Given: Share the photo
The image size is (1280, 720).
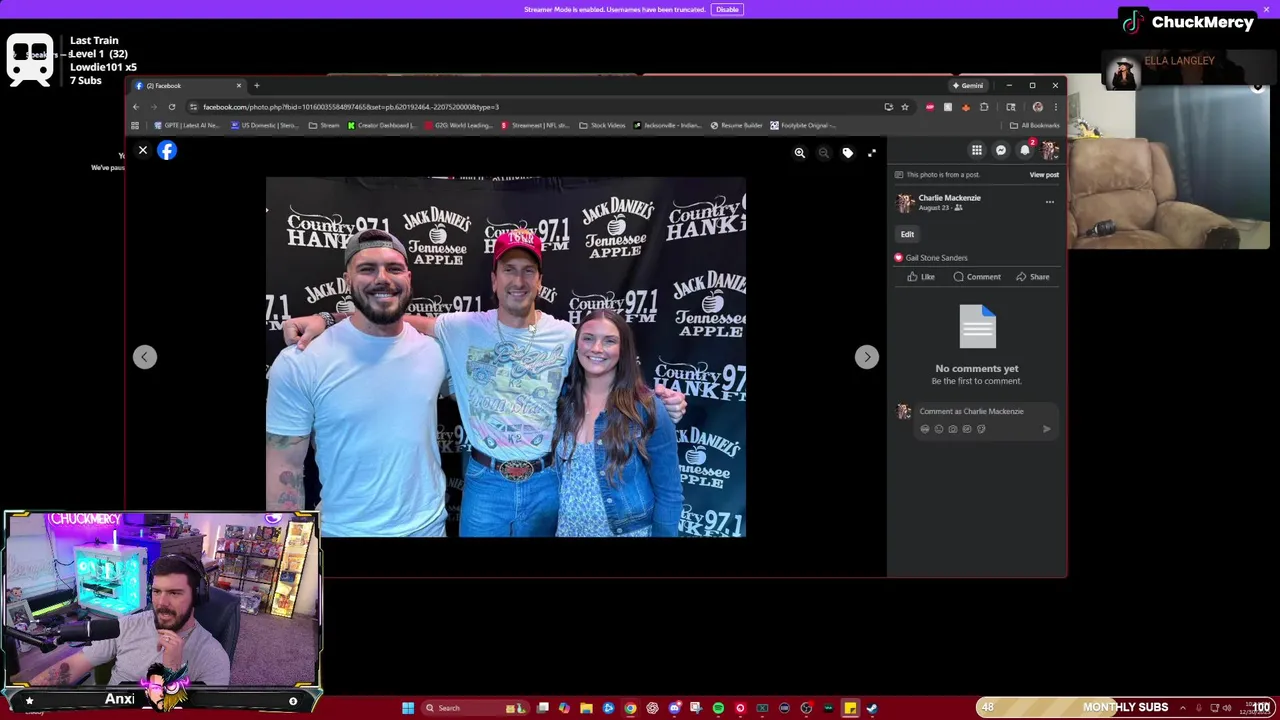Looking at the screenshot, I should click(1033, 277).
